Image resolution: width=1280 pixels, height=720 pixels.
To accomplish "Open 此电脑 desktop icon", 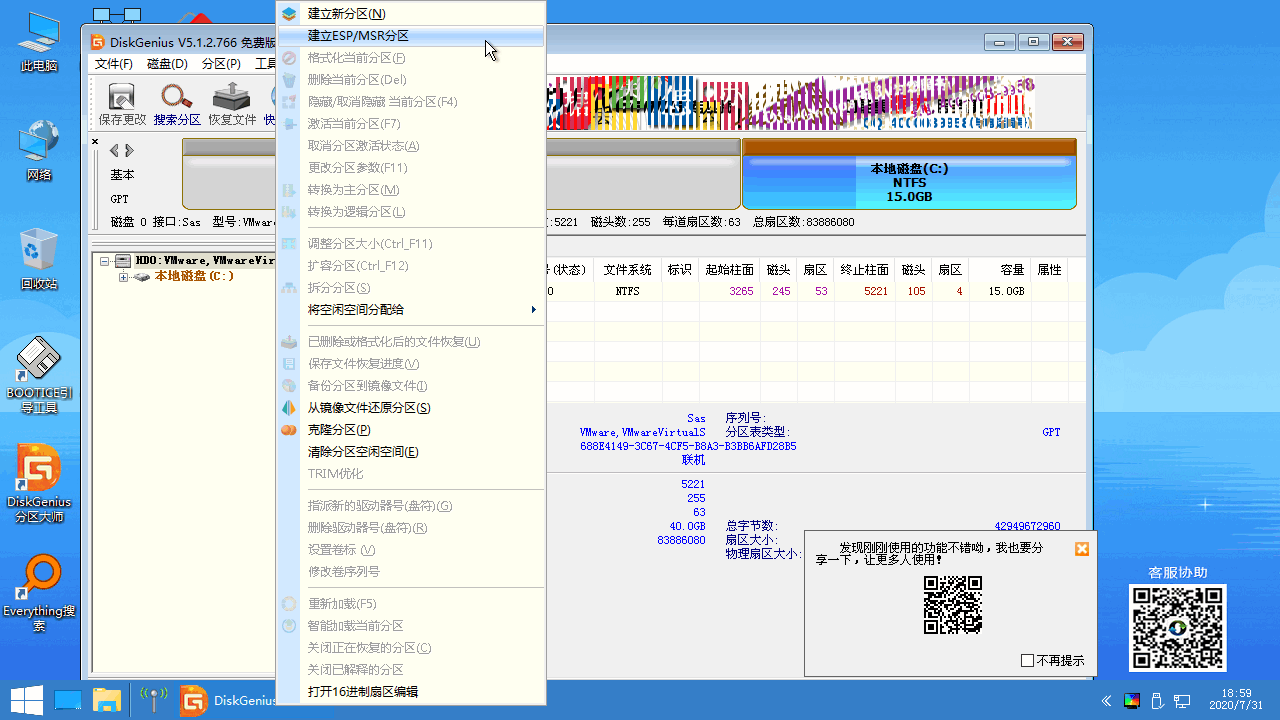I will (39, 43).
